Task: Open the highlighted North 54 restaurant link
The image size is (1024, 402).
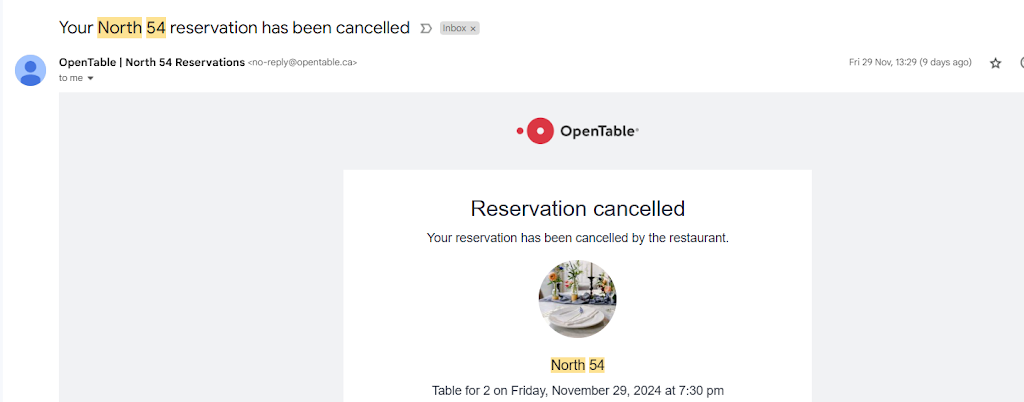Action: [x=577, y=365]
